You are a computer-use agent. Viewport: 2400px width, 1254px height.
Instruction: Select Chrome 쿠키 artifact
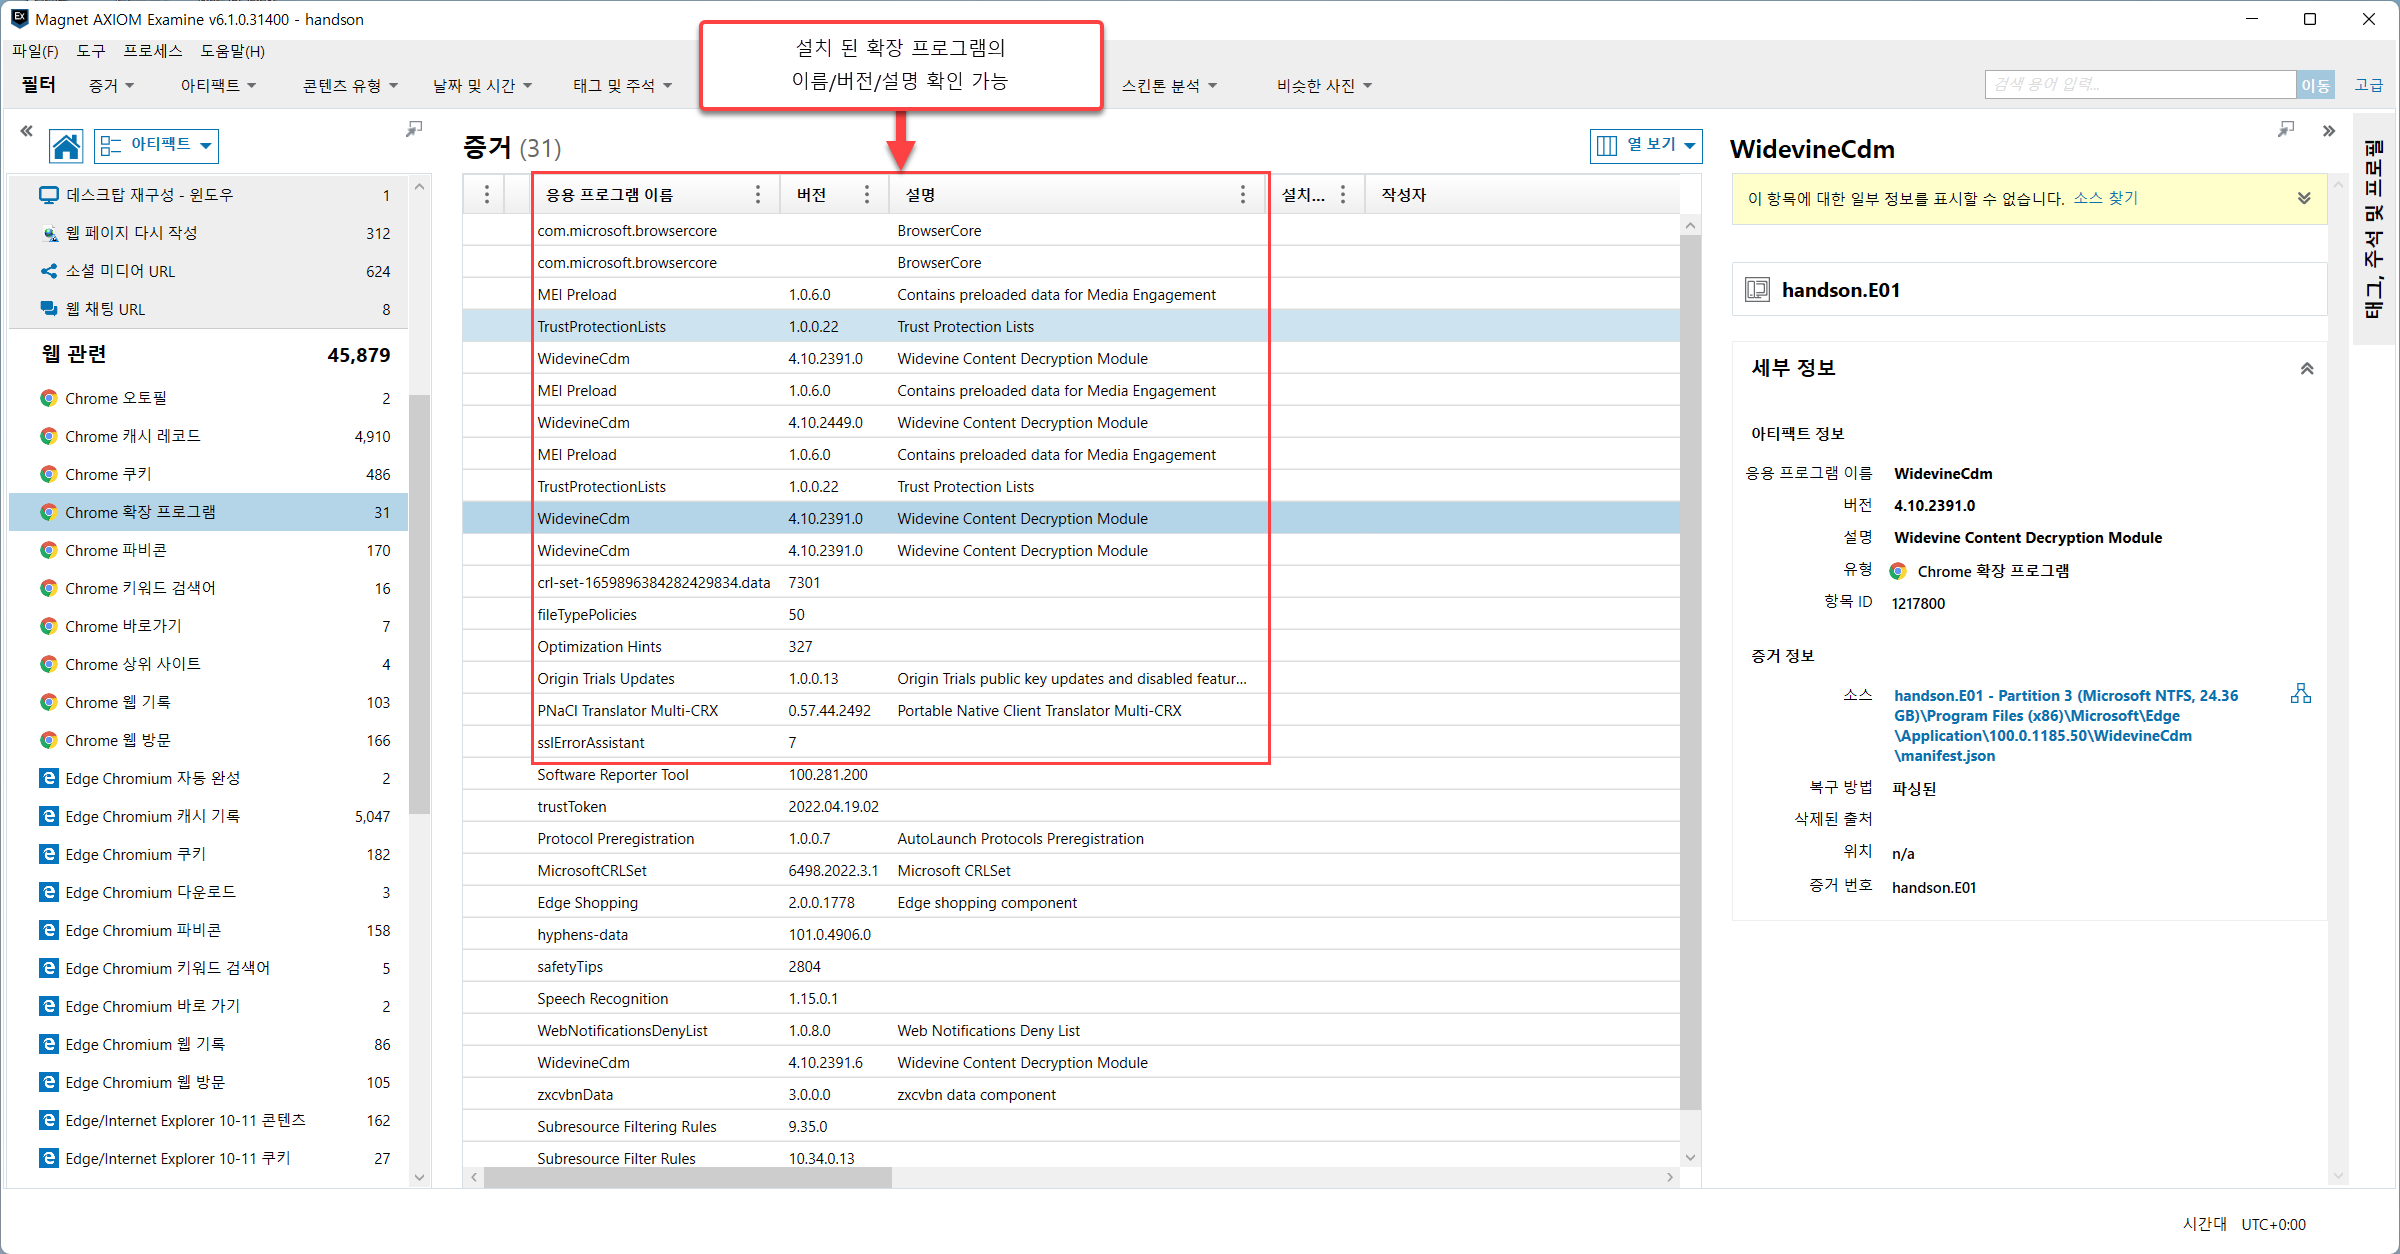pos(208,474)
